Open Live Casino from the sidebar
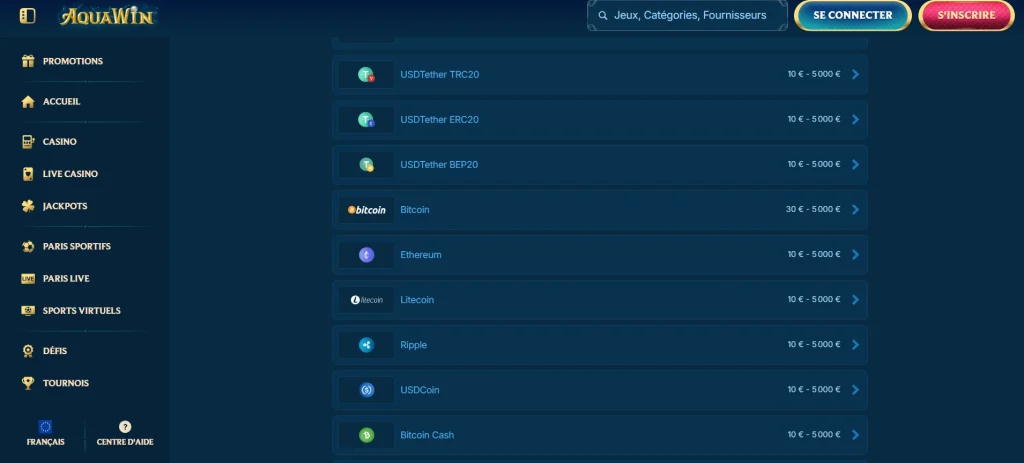This screenshot has width=1024, height=463. pyautogui.click(x=70, y=174)
